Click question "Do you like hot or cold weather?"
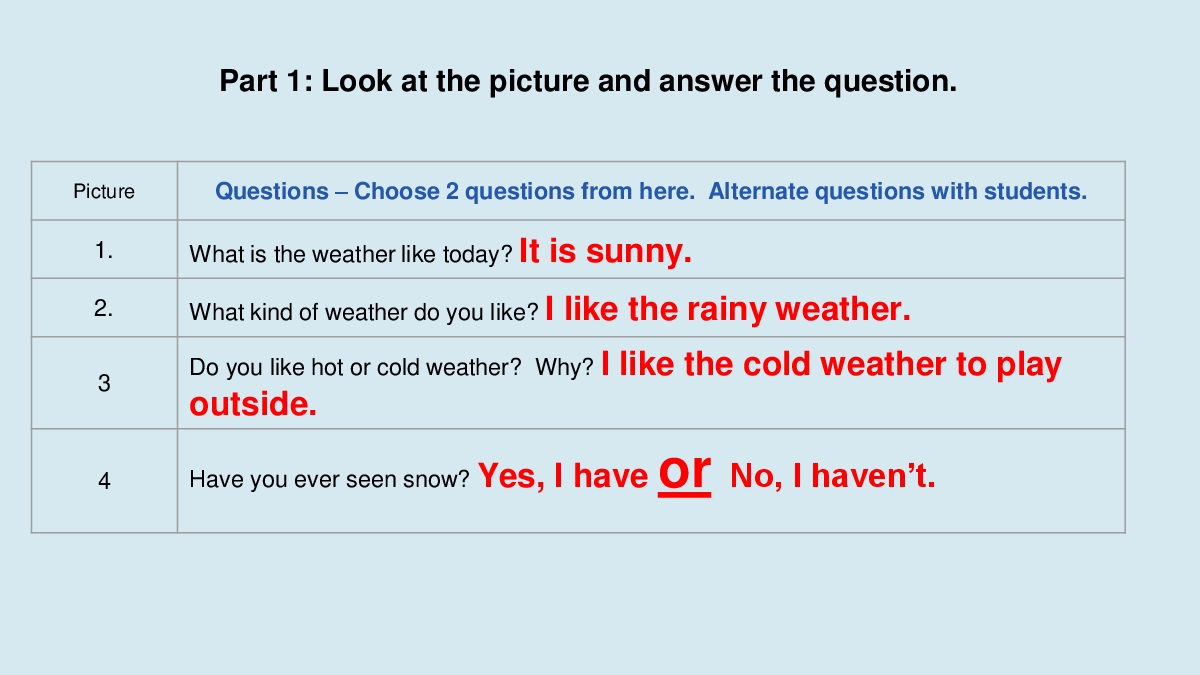The image size is (1200, 675). click(355, 368)
